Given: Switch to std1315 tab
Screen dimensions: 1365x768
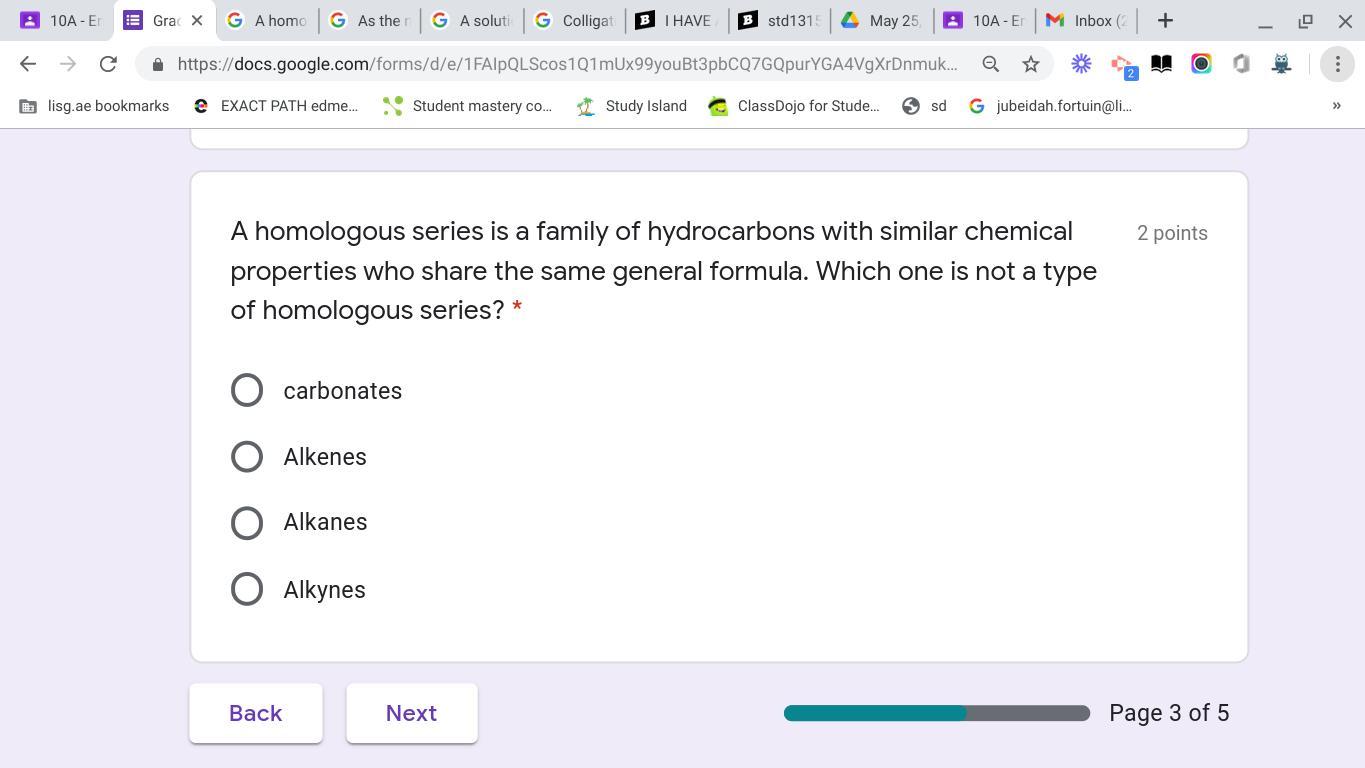Looking at the screenshot, I should pos(779,21).
